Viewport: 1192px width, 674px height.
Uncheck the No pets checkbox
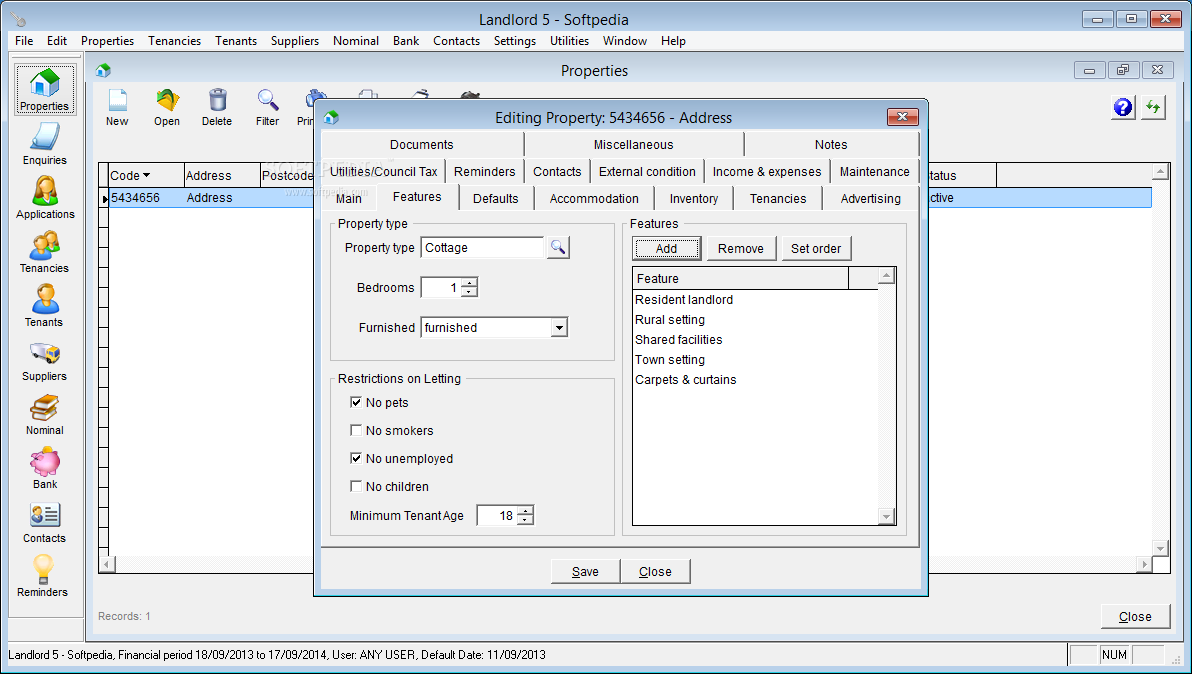356,402
